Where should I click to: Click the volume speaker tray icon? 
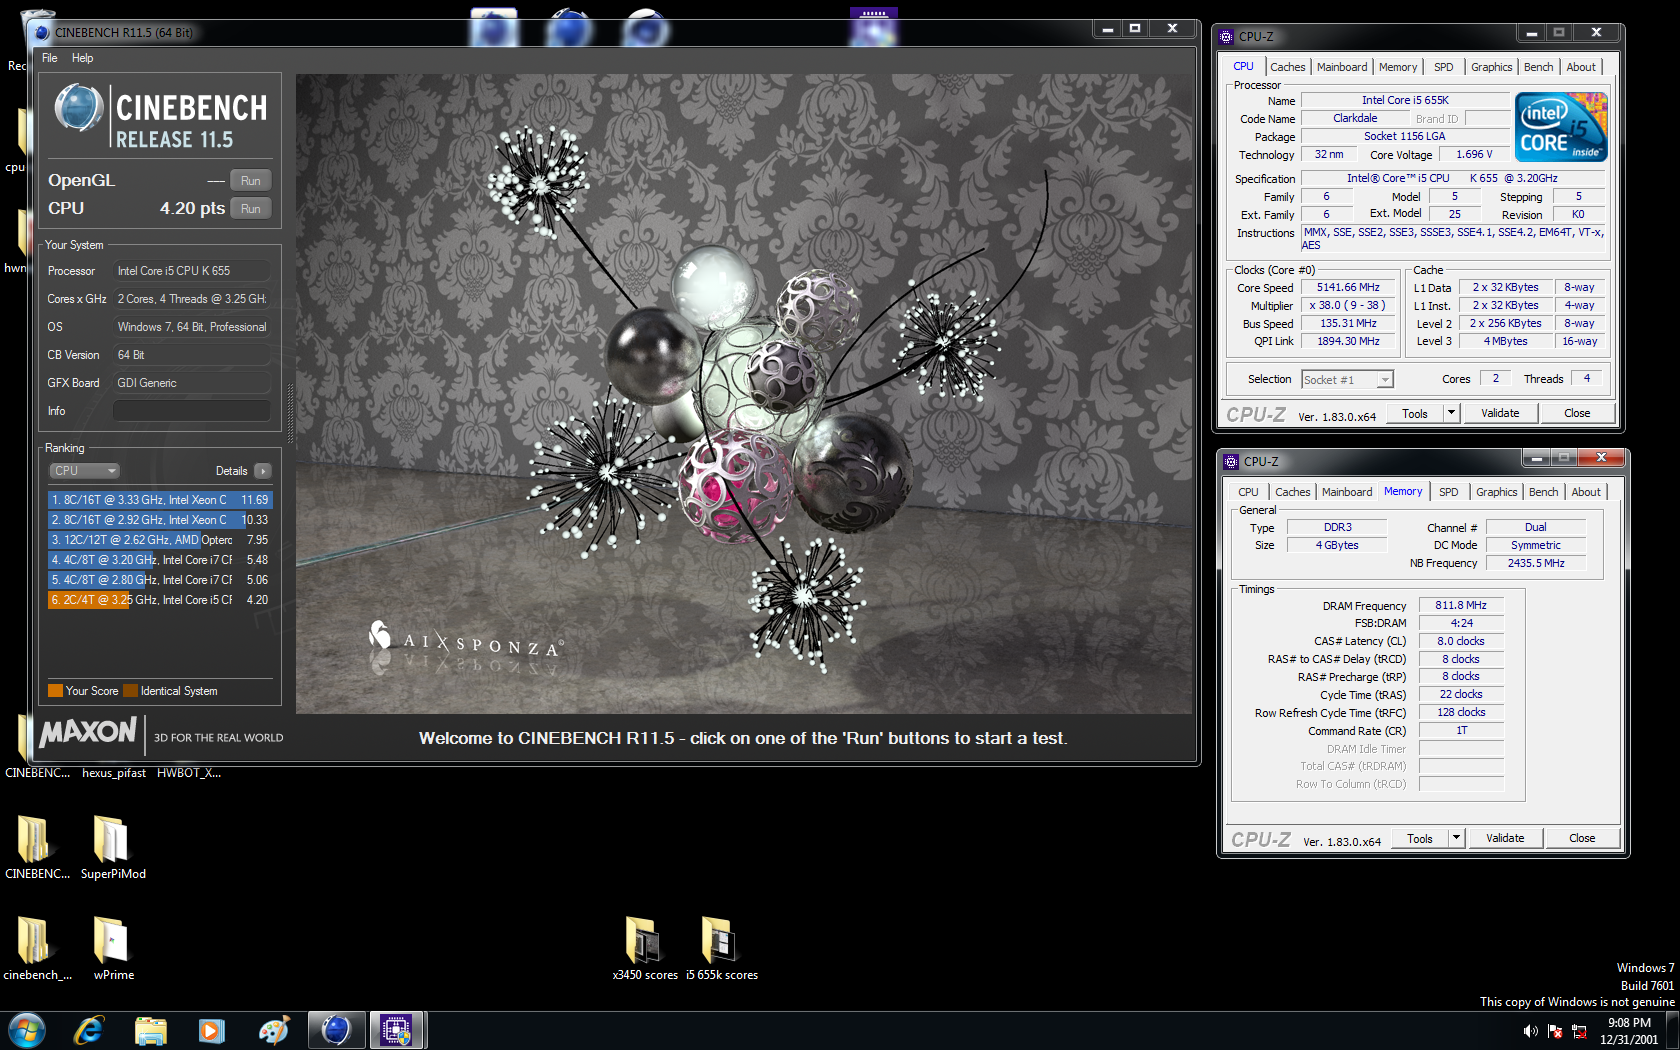[1530, 1031]
